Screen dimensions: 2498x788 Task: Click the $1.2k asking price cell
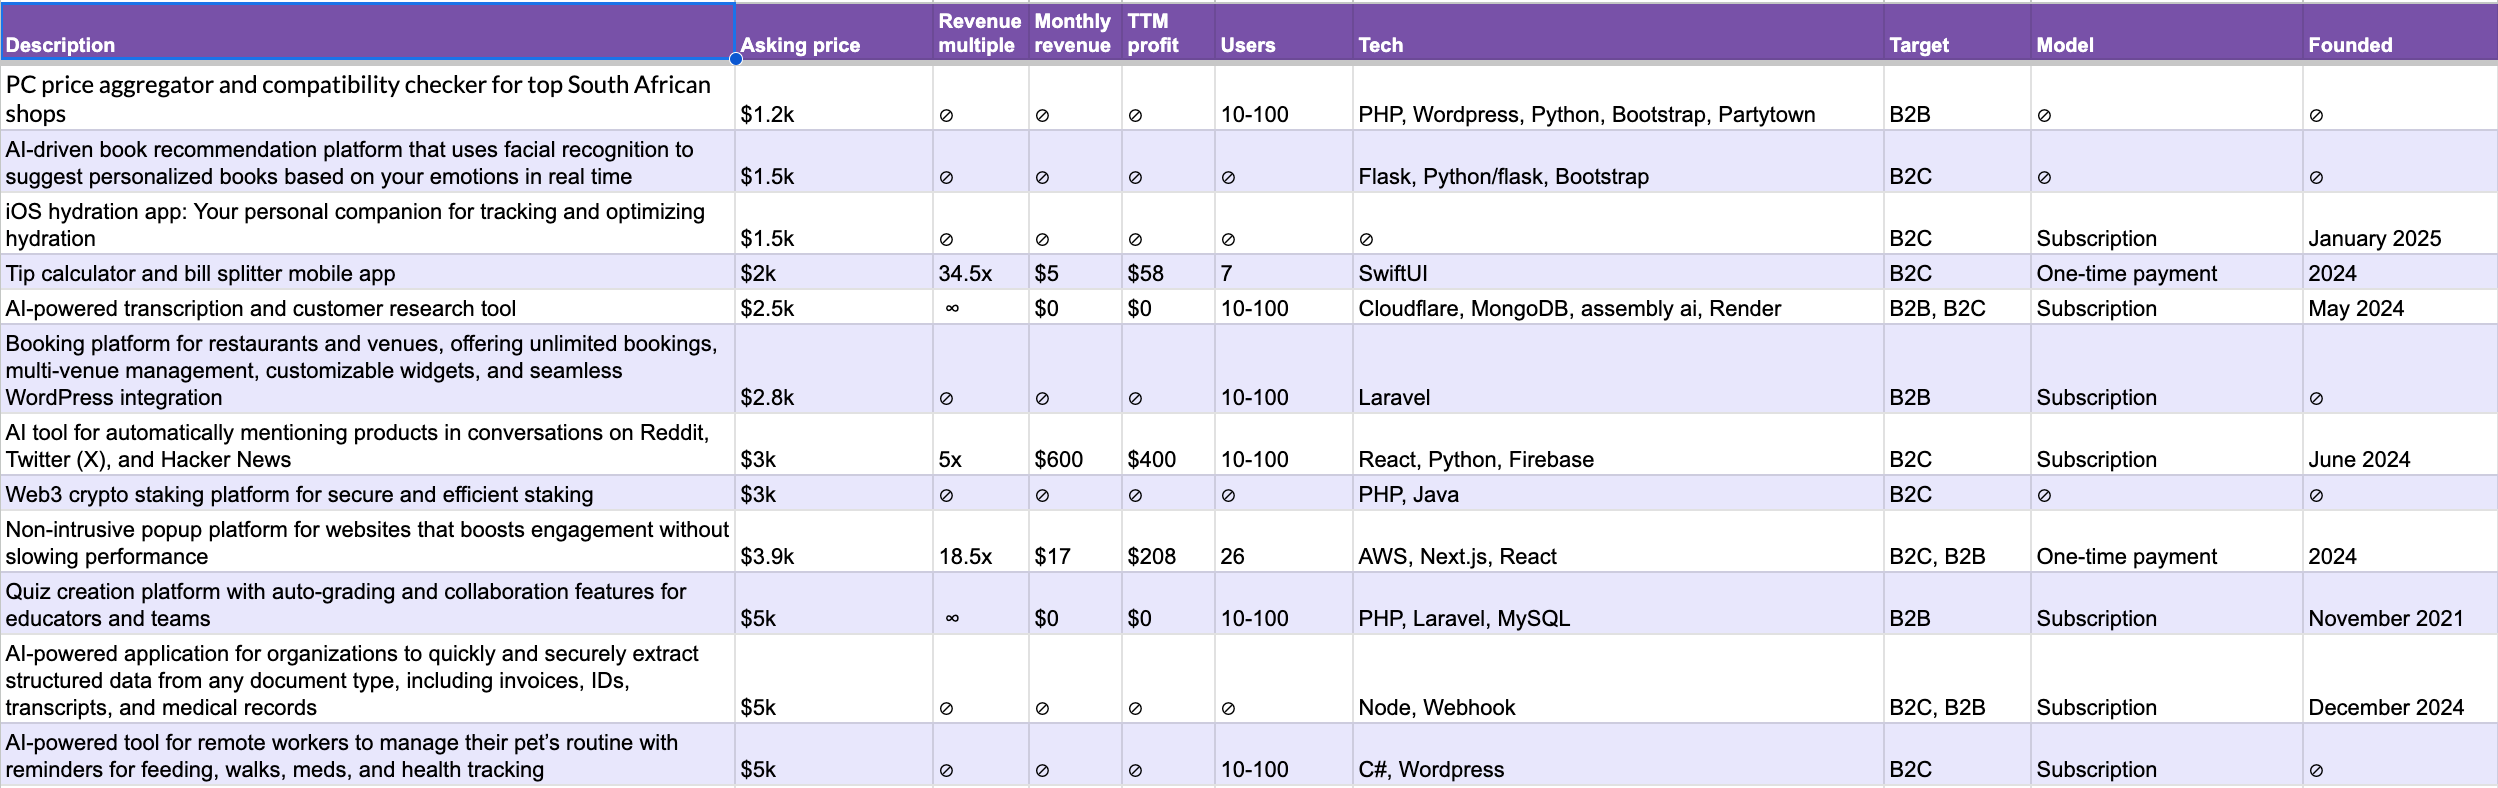(x=834, y=98)
